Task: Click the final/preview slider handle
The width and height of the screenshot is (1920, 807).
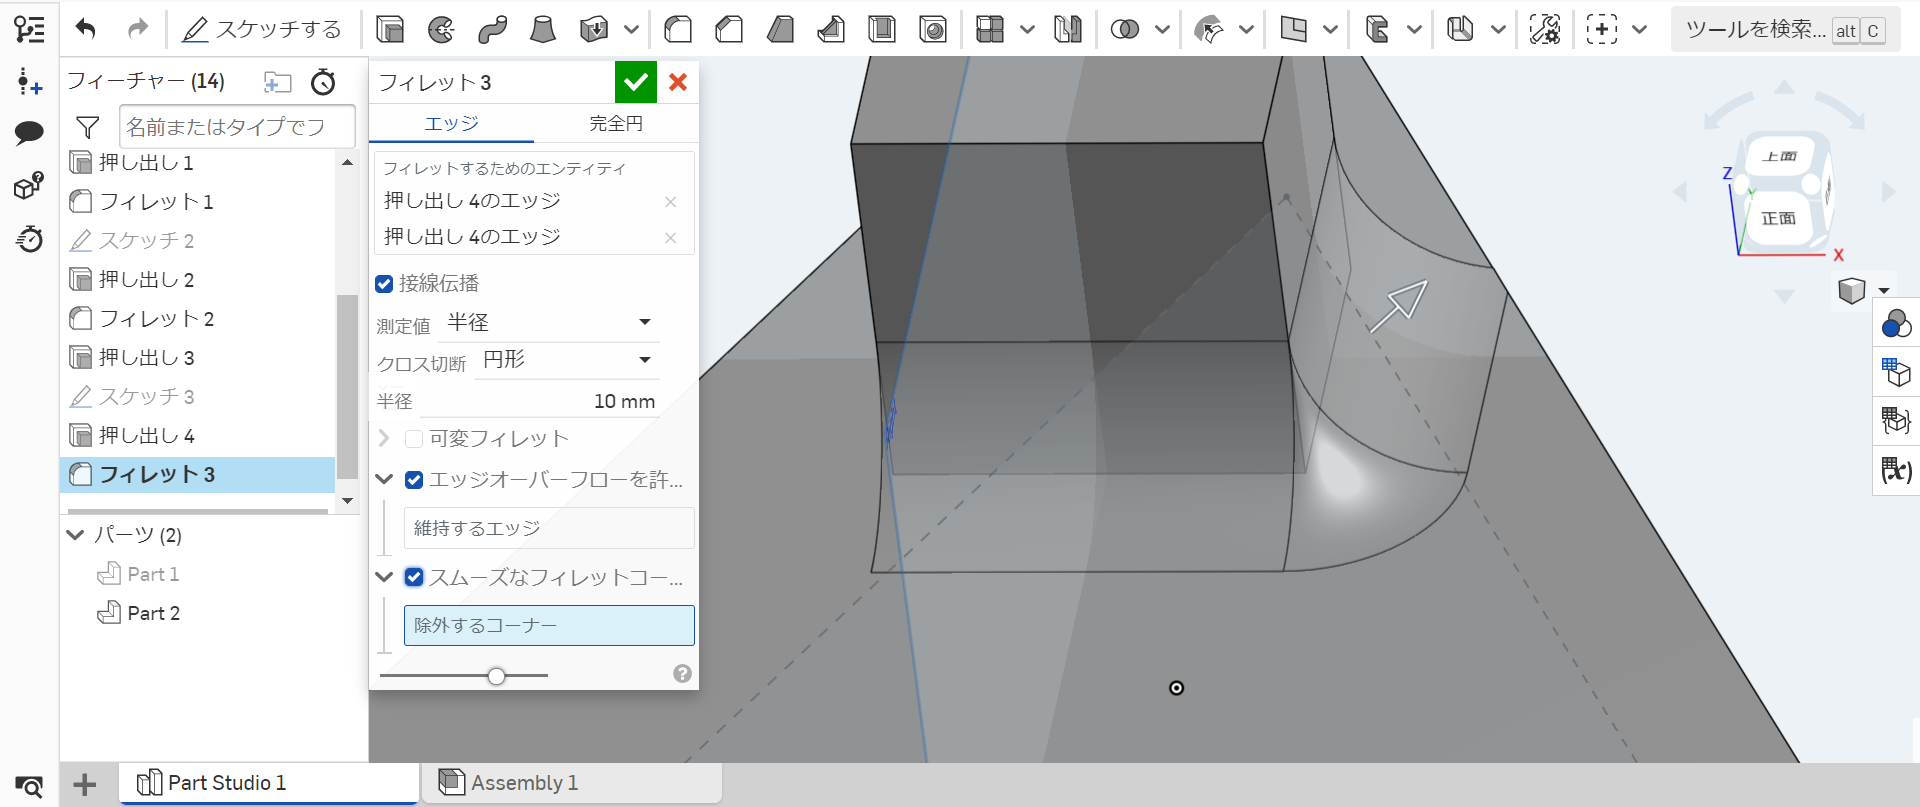Action: [496, 676]
